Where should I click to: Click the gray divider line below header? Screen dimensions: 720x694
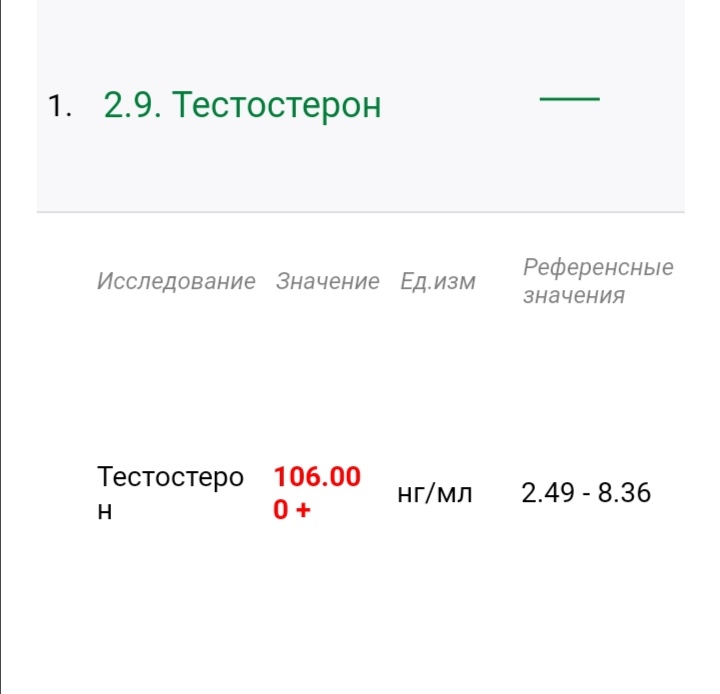point(360,212)
